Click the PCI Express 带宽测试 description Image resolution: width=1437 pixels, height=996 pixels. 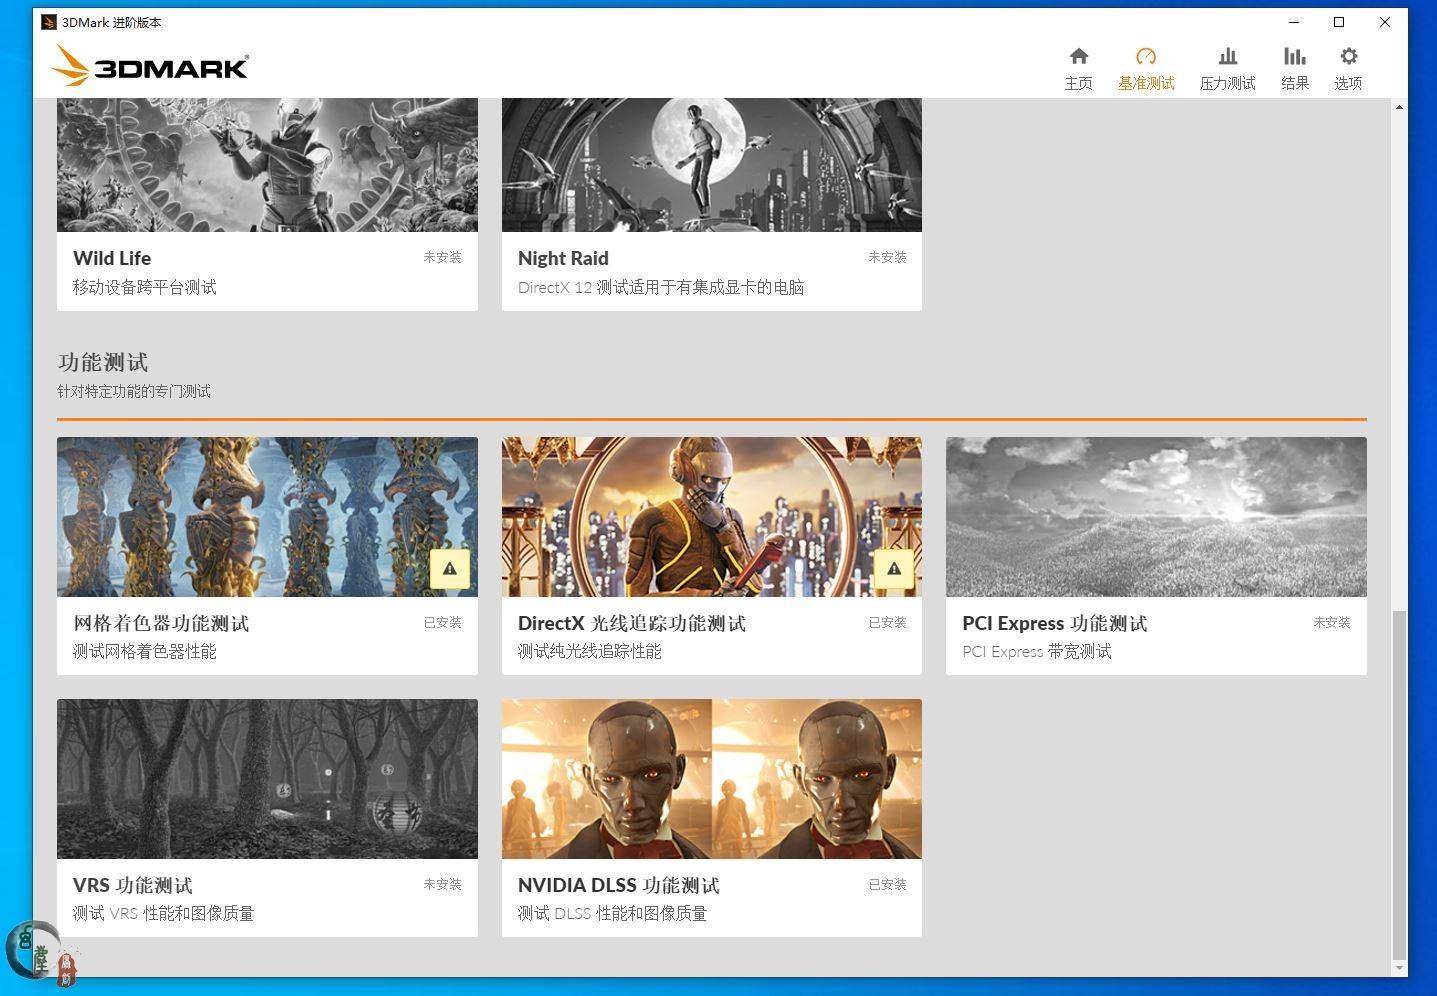click(1037, 651)
